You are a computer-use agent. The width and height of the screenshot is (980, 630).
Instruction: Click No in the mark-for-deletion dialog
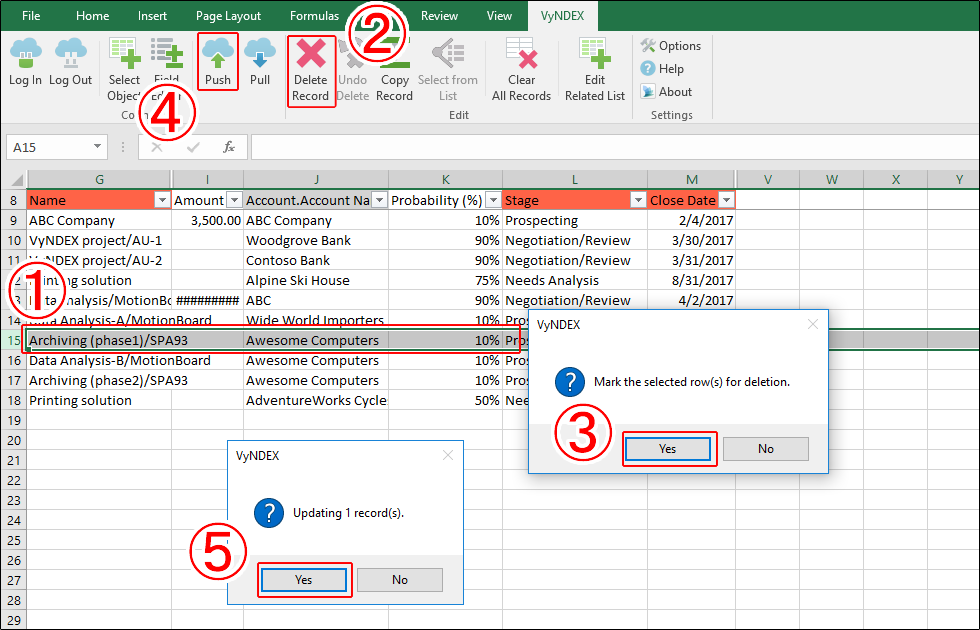tap(766, 449)
